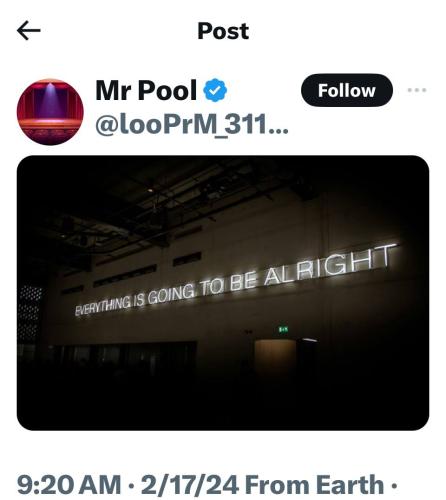Select the 2/17/24 post date
The height and width of the screenshot is (500, 446).
coord(190,485)
